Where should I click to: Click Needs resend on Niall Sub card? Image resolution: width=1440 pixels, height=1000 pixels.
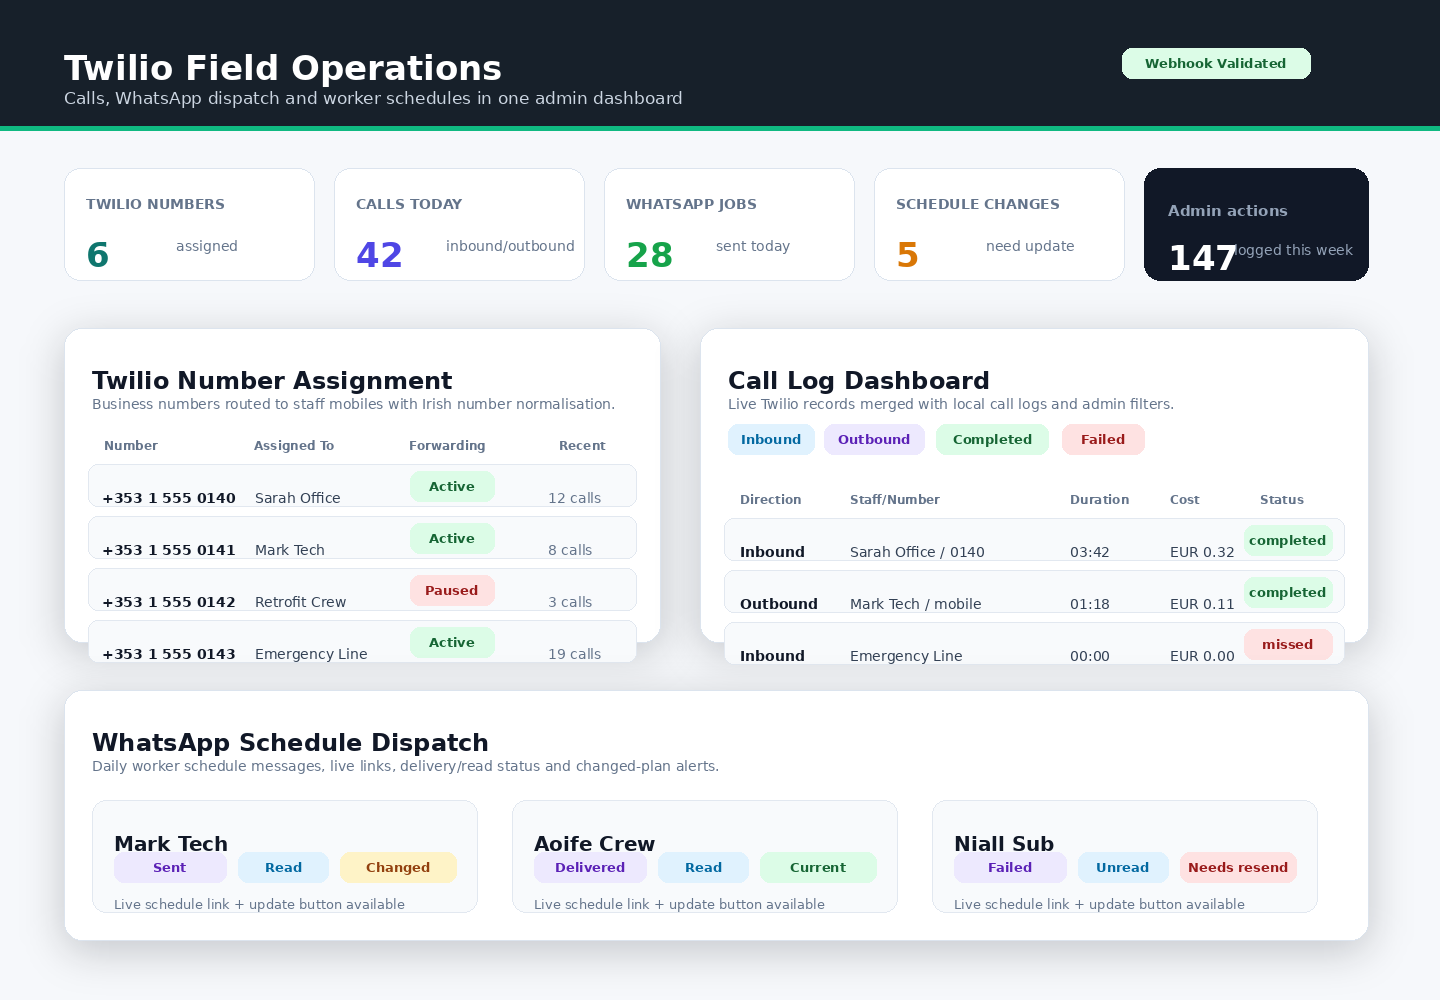pos(1238,867)
